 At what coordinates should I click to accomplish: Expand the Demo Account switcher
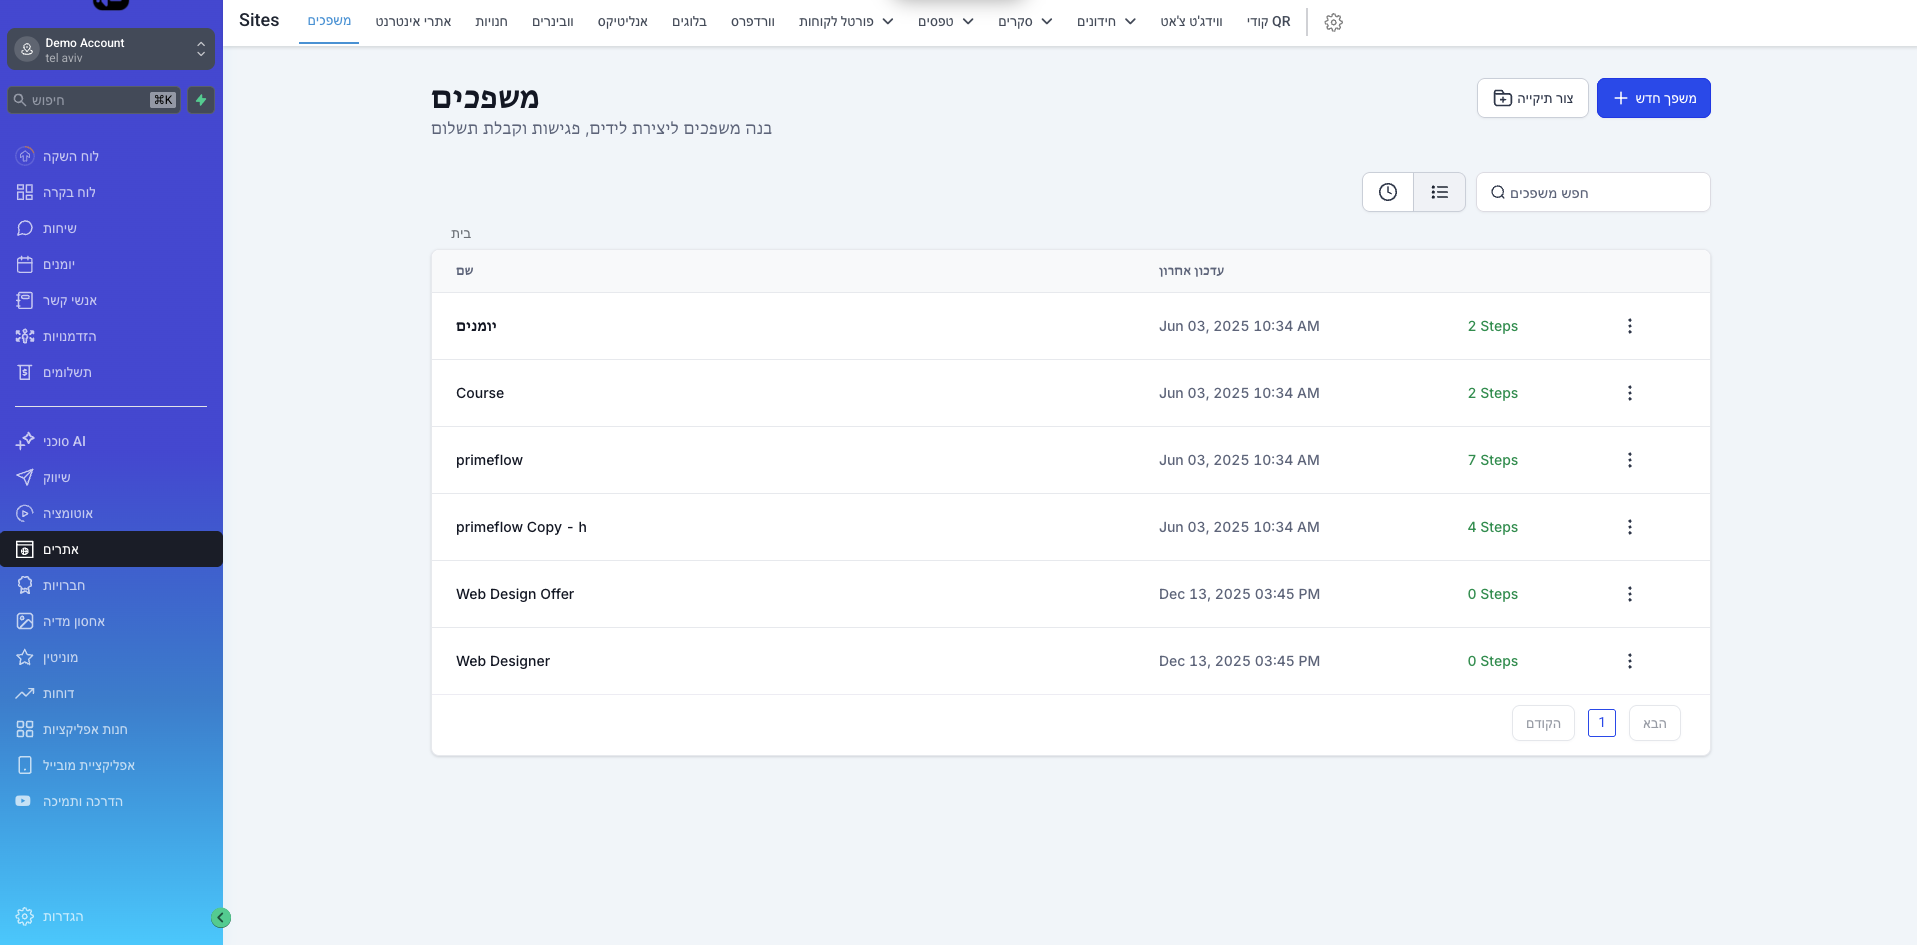[111, 49]
